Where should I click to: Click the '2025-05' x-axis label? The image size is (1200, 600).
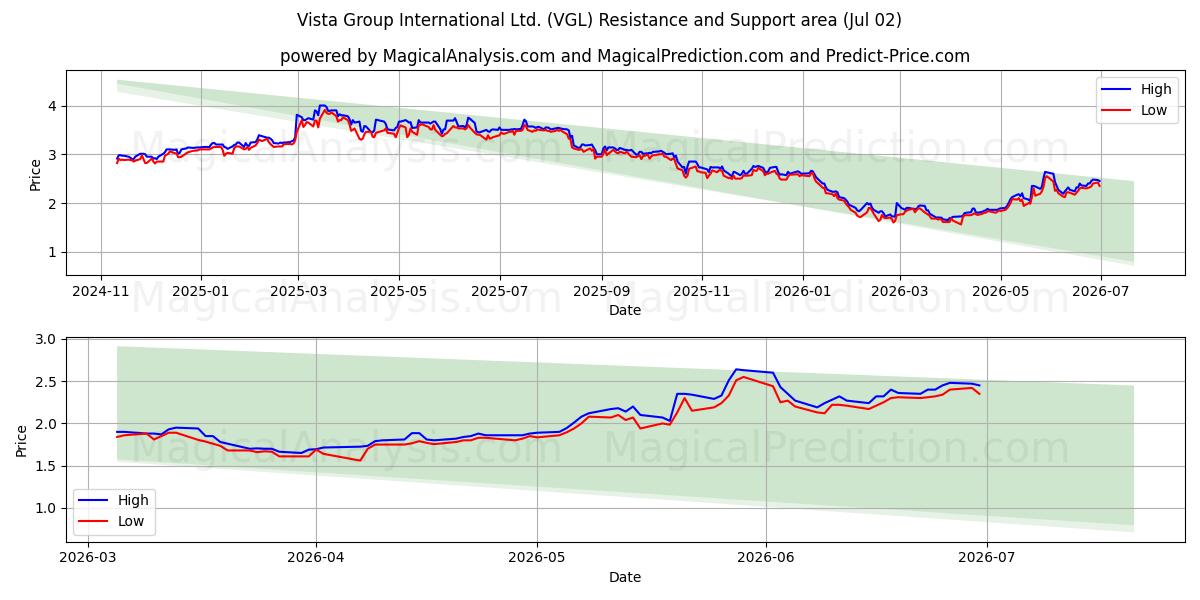coord(399,292)
